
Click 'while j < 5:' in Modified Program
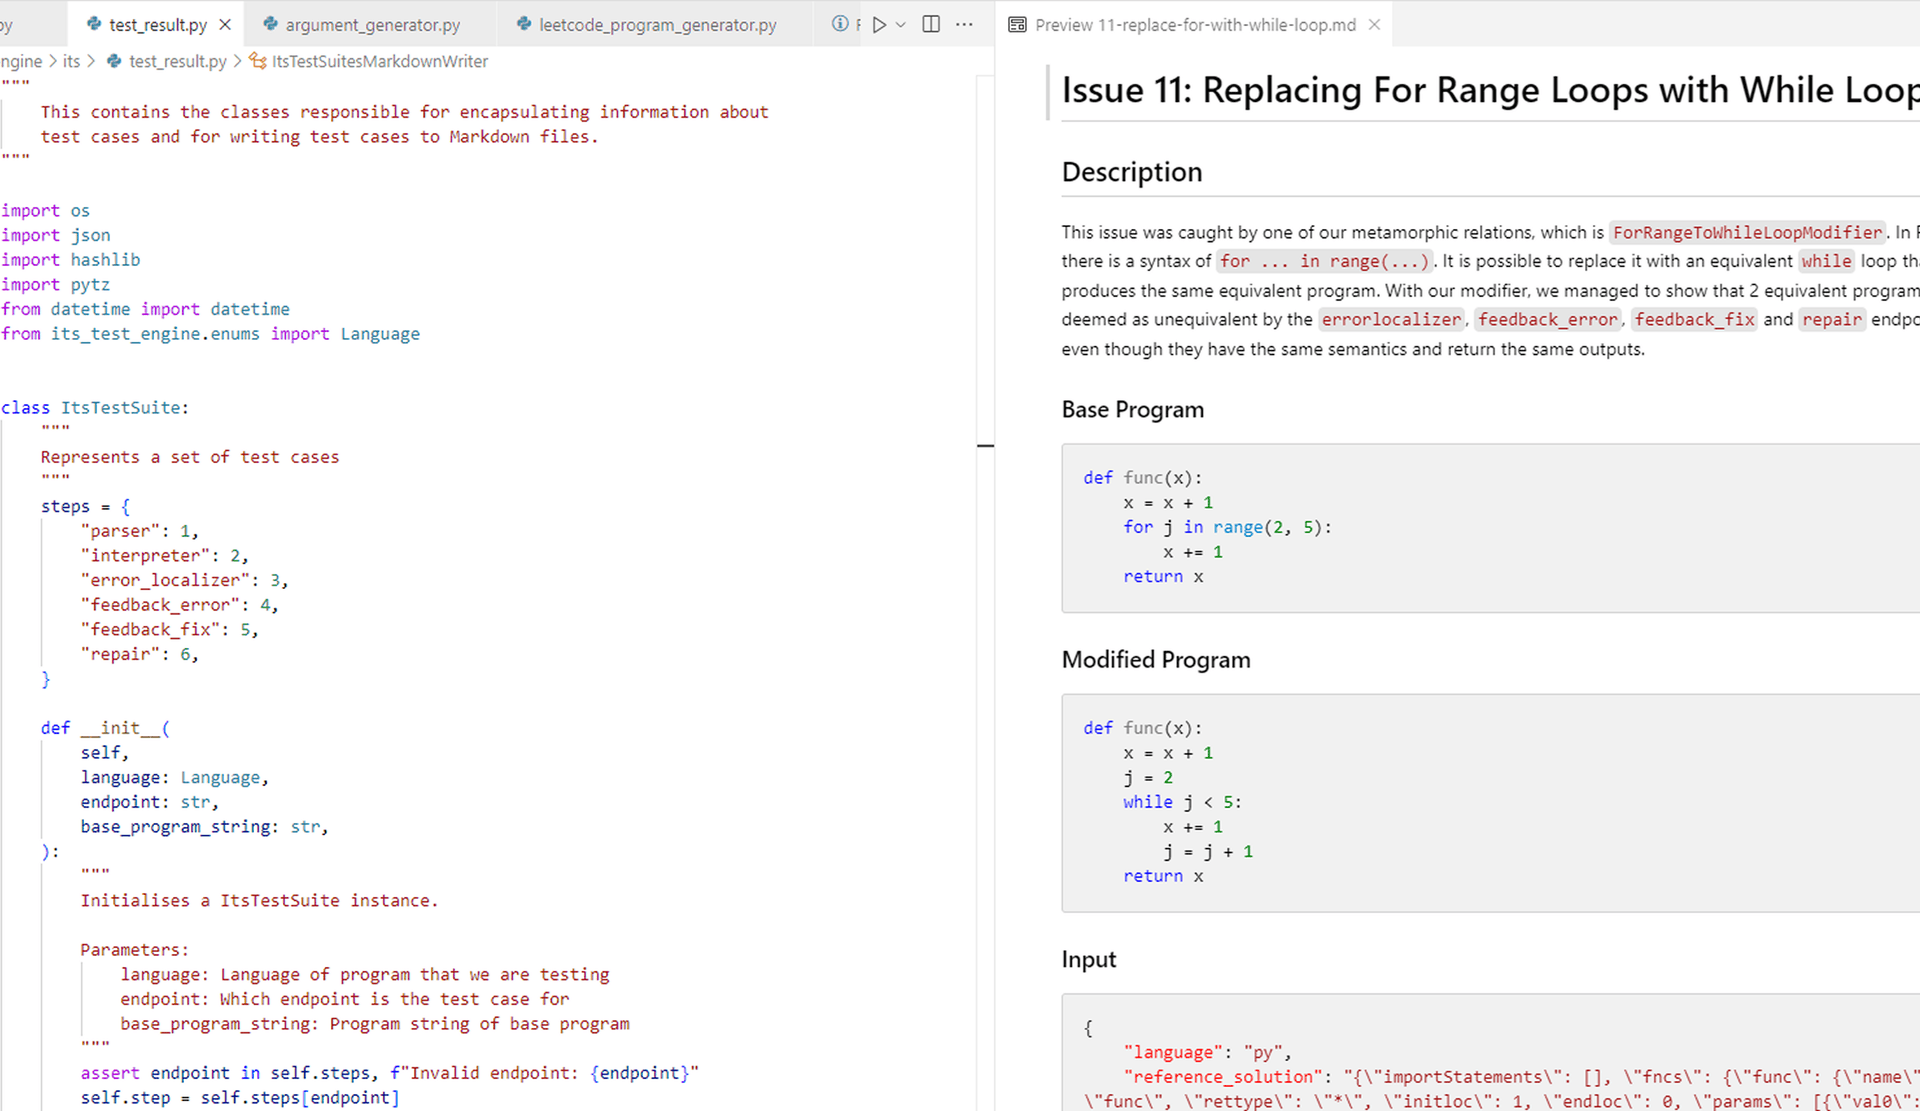pos(1182,802)
